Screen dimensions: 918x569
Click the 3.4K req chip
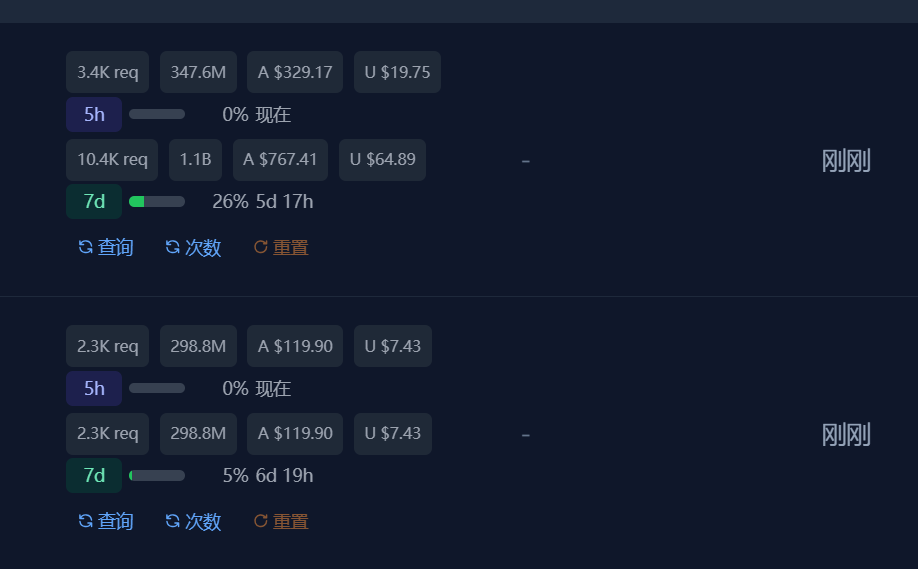(108, 72)
